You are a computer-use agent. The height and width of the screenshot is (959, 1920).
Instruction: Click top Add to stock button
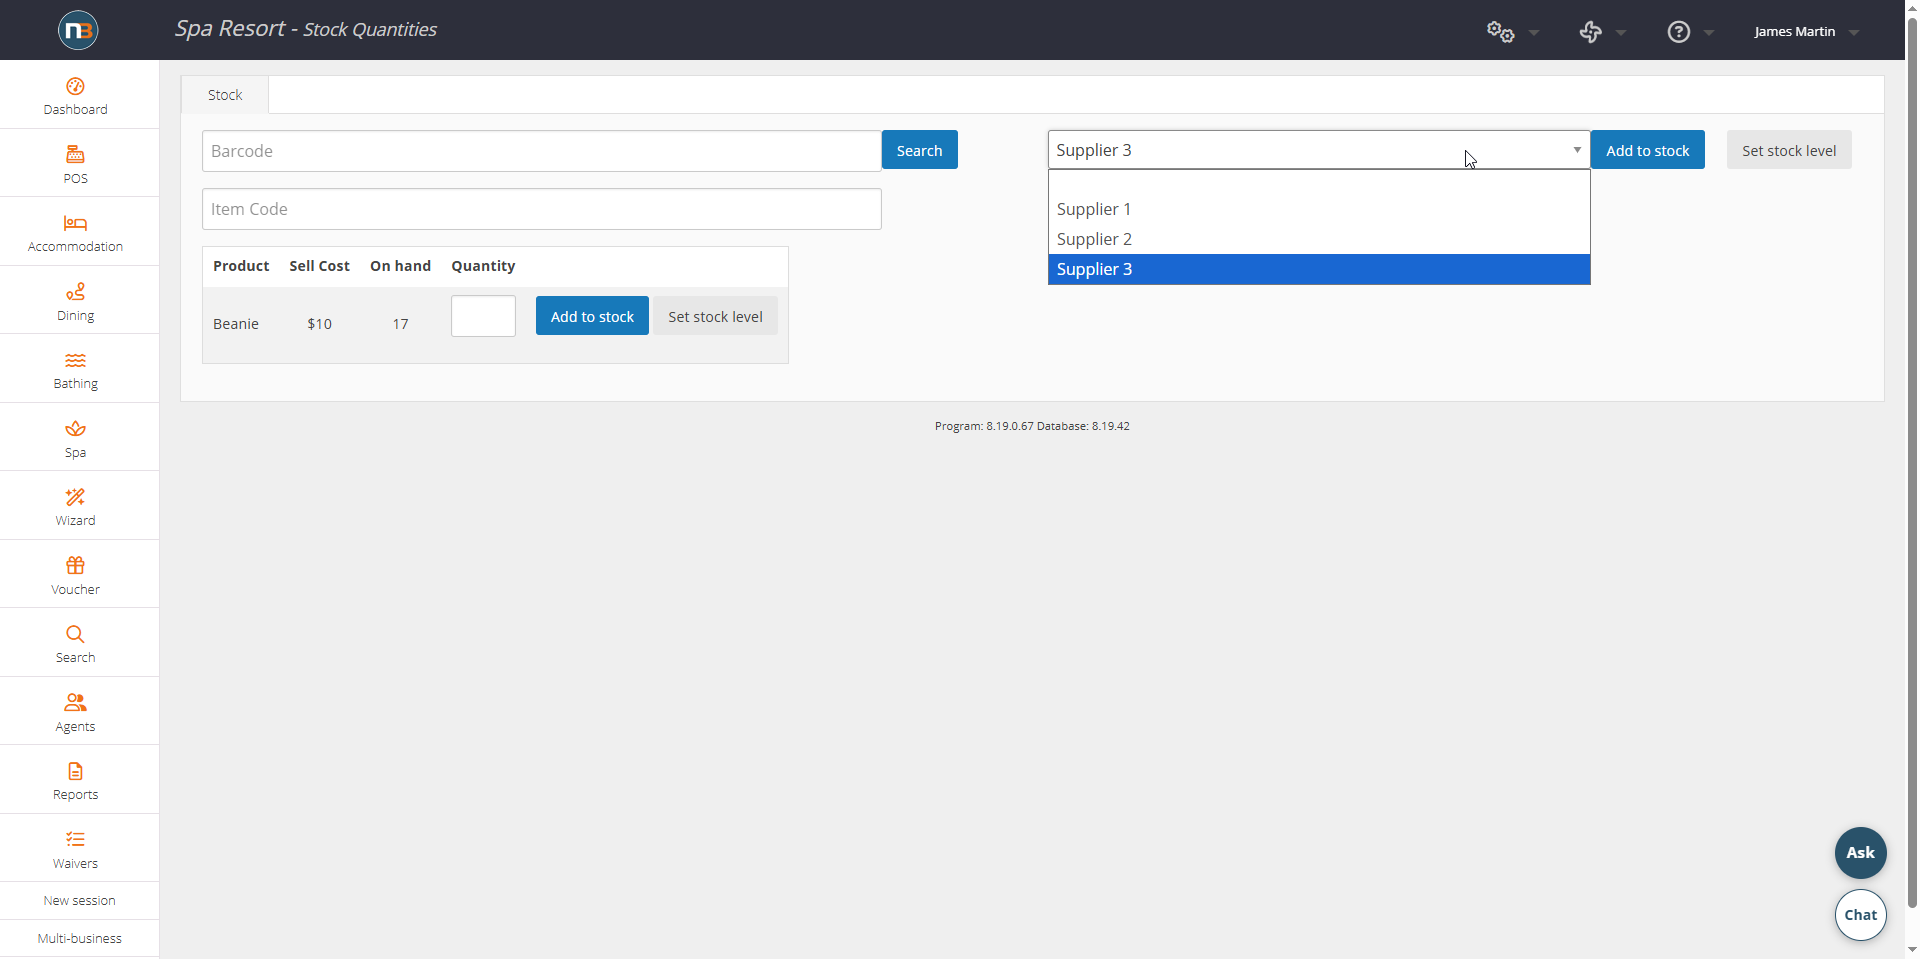1647,150
